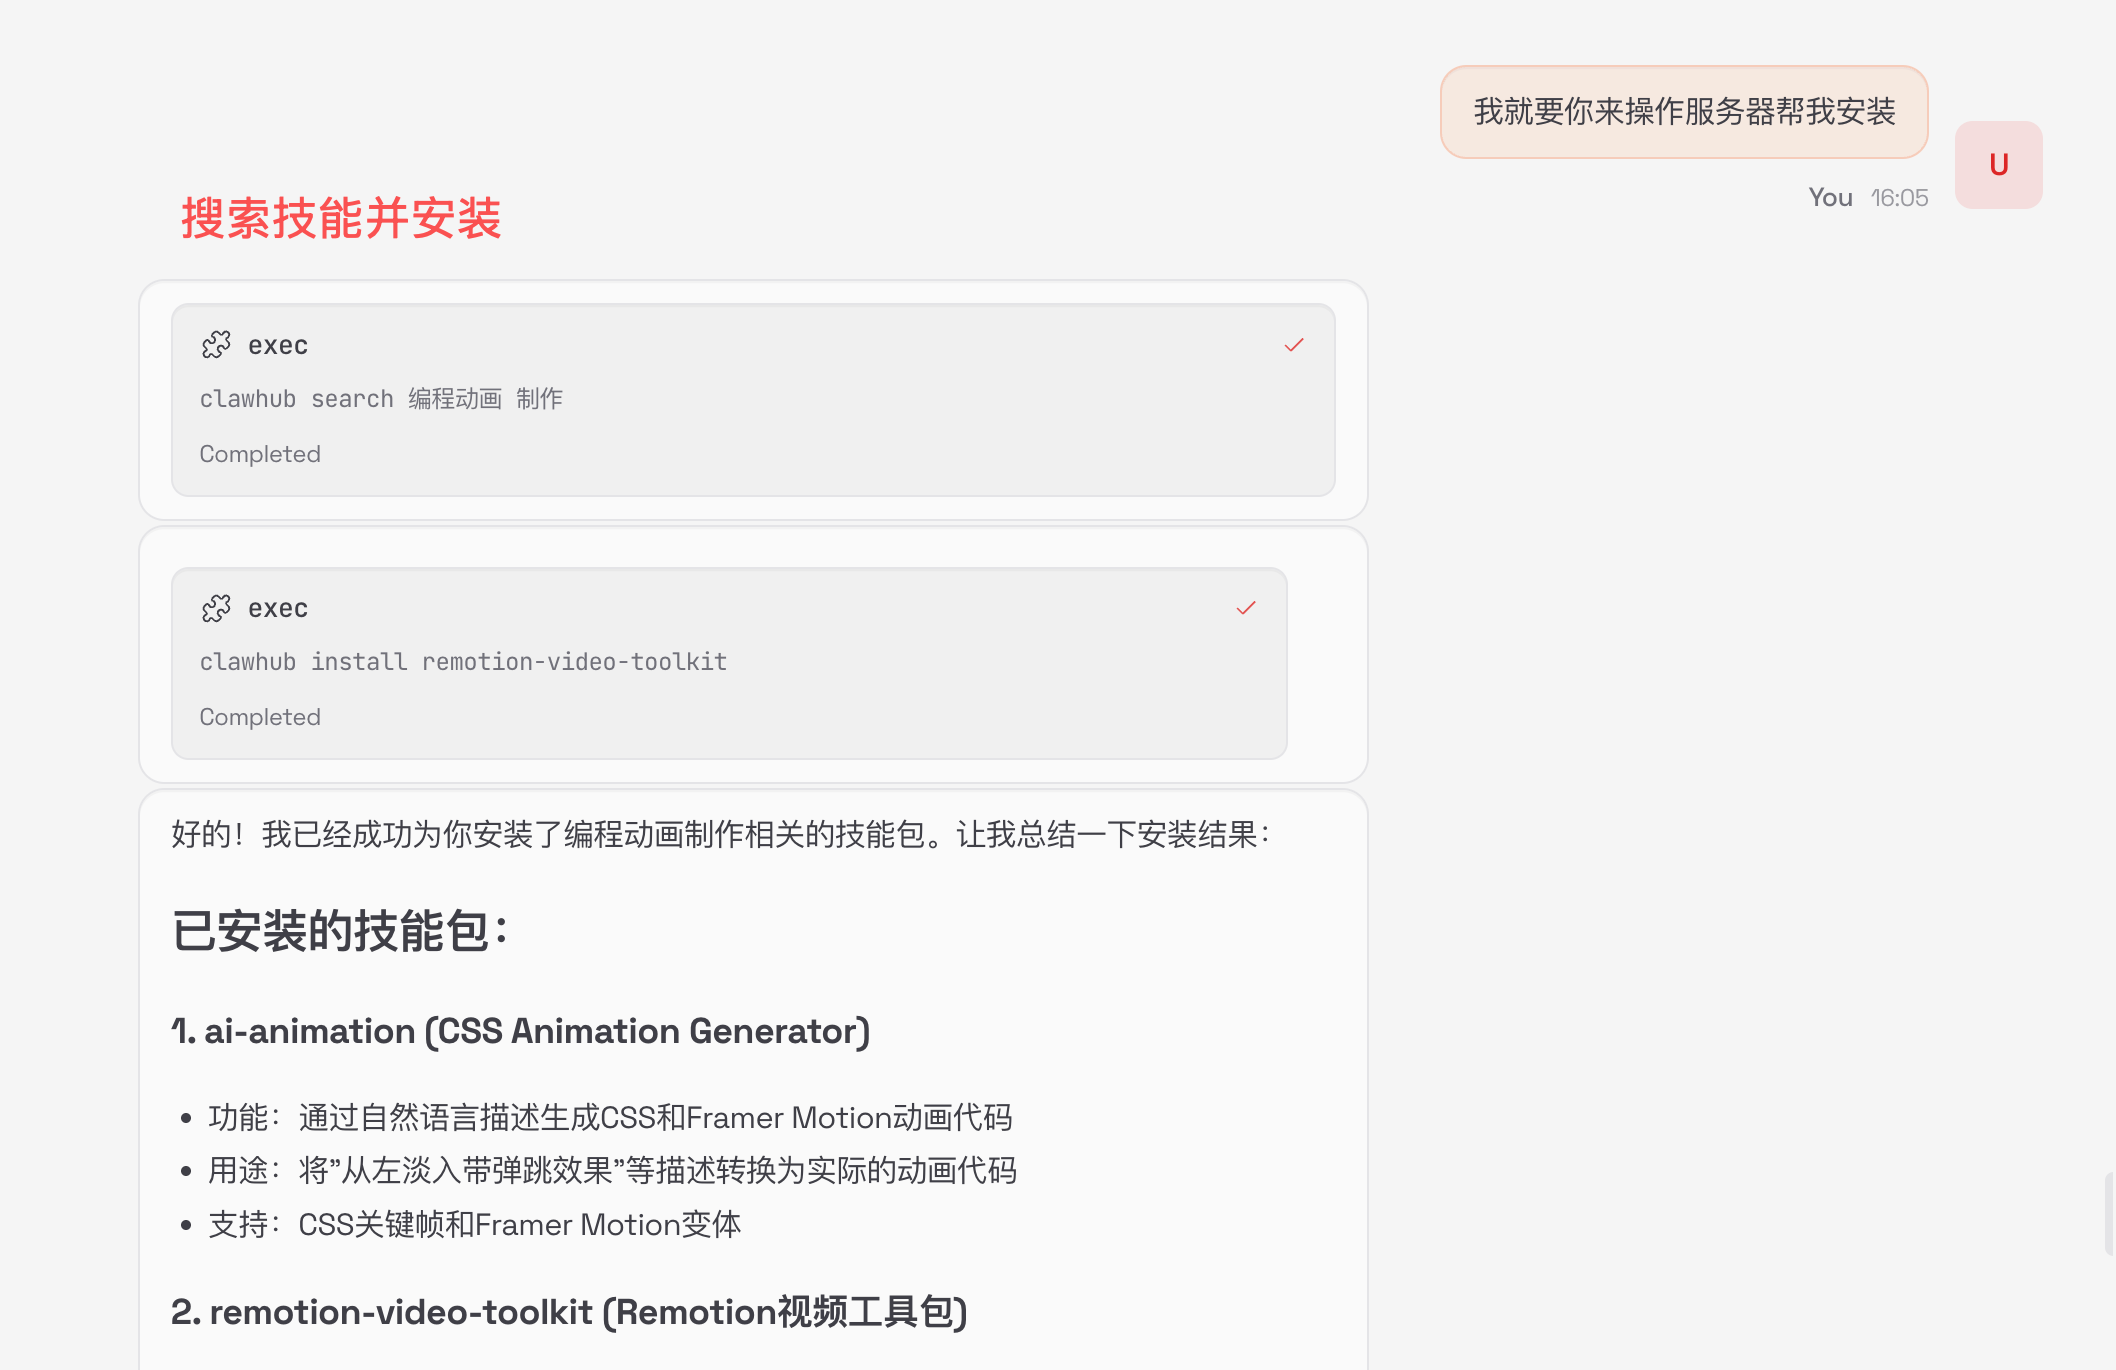Image resolution: width=2116 pixels, height=1370 pixels.
Task: Click checkmark on clawhub install exec card
Action: [x=1246, y=608]
